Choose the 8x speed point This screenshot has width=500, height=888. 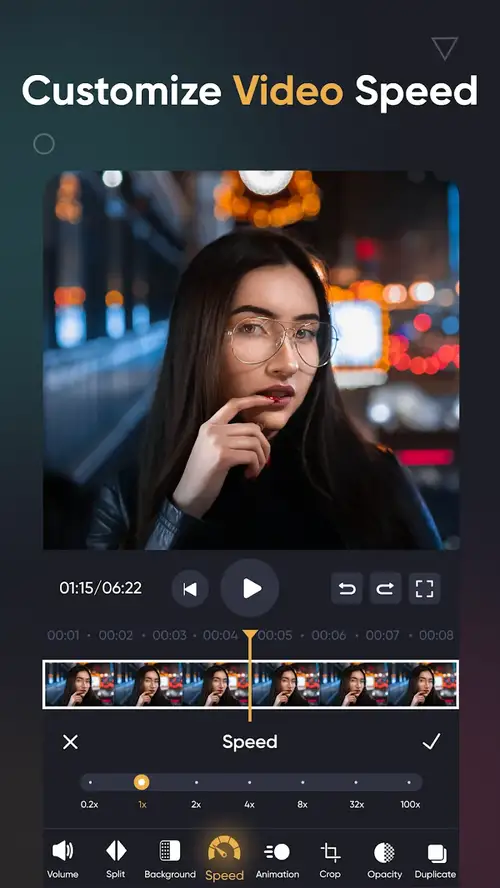(302, 783)
